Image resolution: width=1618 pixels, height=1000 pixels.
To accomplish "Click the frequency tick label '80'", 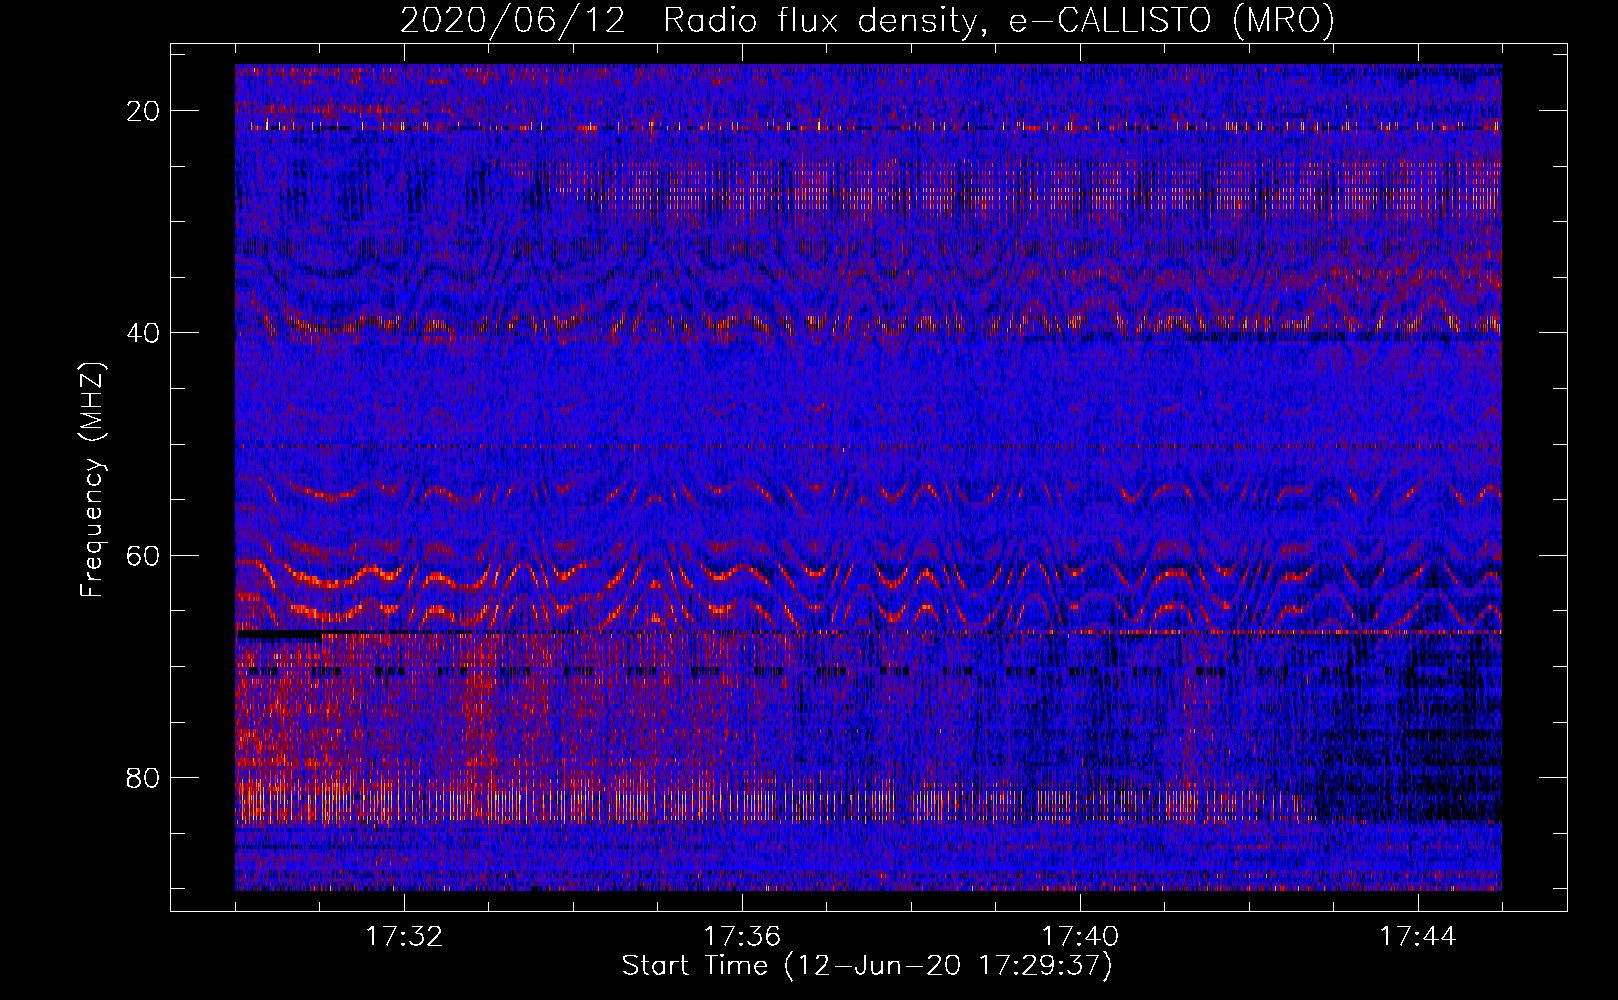I will click(144, 777).
